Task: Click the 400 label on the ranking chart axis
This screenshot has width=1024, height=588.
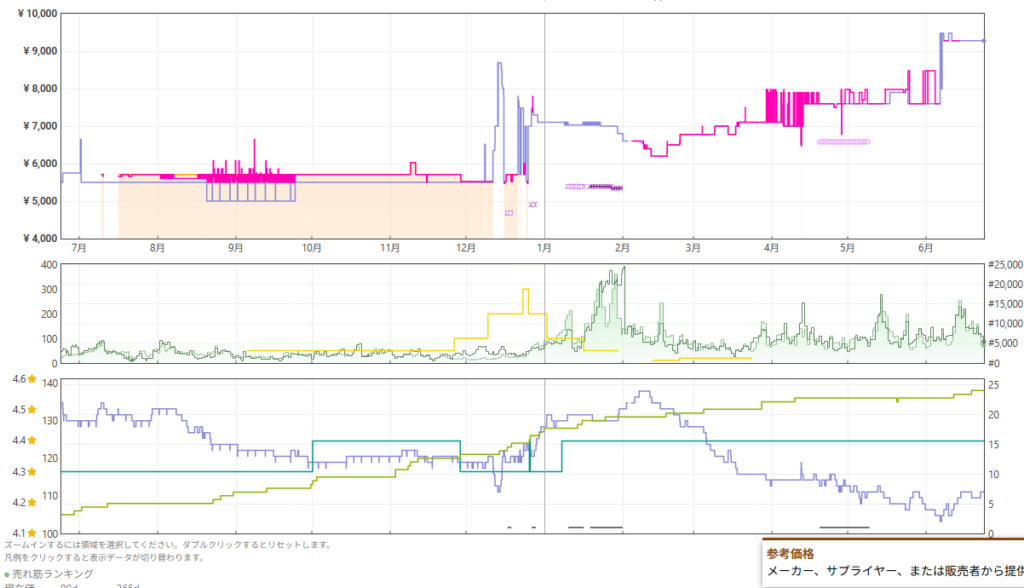Action: 49,265
